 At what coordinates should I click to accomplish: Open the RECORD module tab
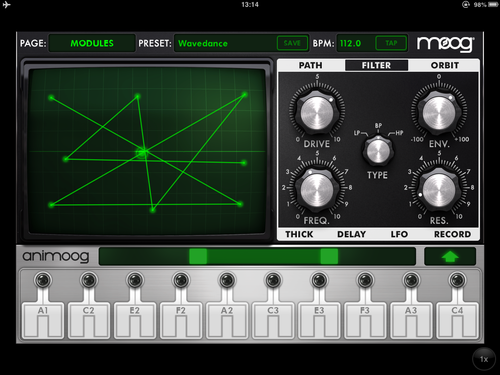[x=452, y=234]
